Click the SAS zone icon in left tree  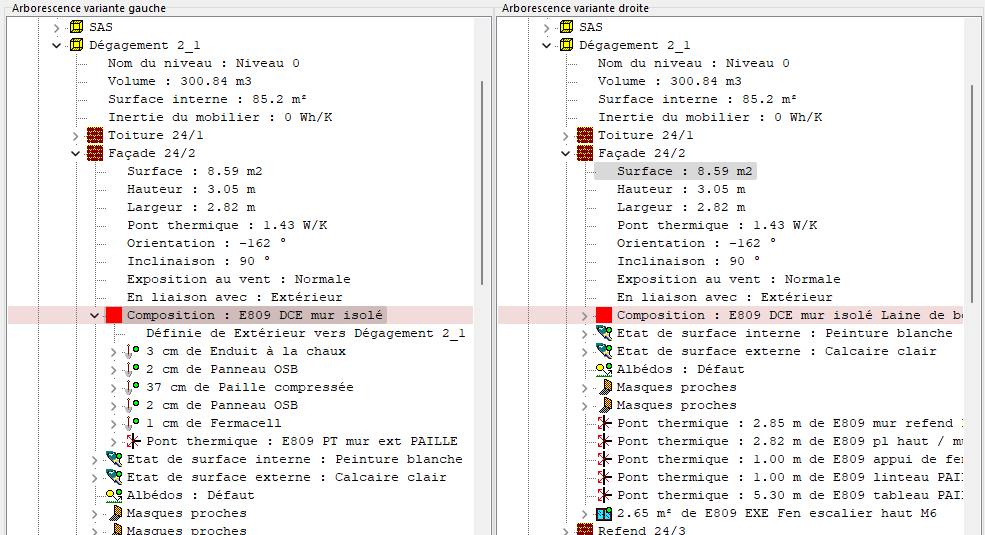point(76,27)
